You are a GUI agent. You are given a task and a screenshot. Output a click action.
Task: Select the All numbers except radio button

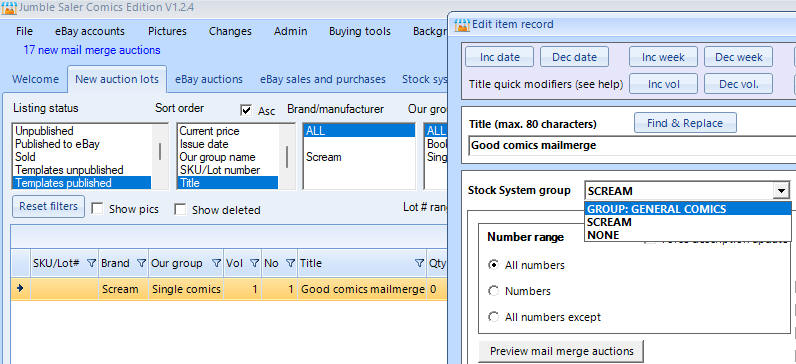[x=493, y=317]
